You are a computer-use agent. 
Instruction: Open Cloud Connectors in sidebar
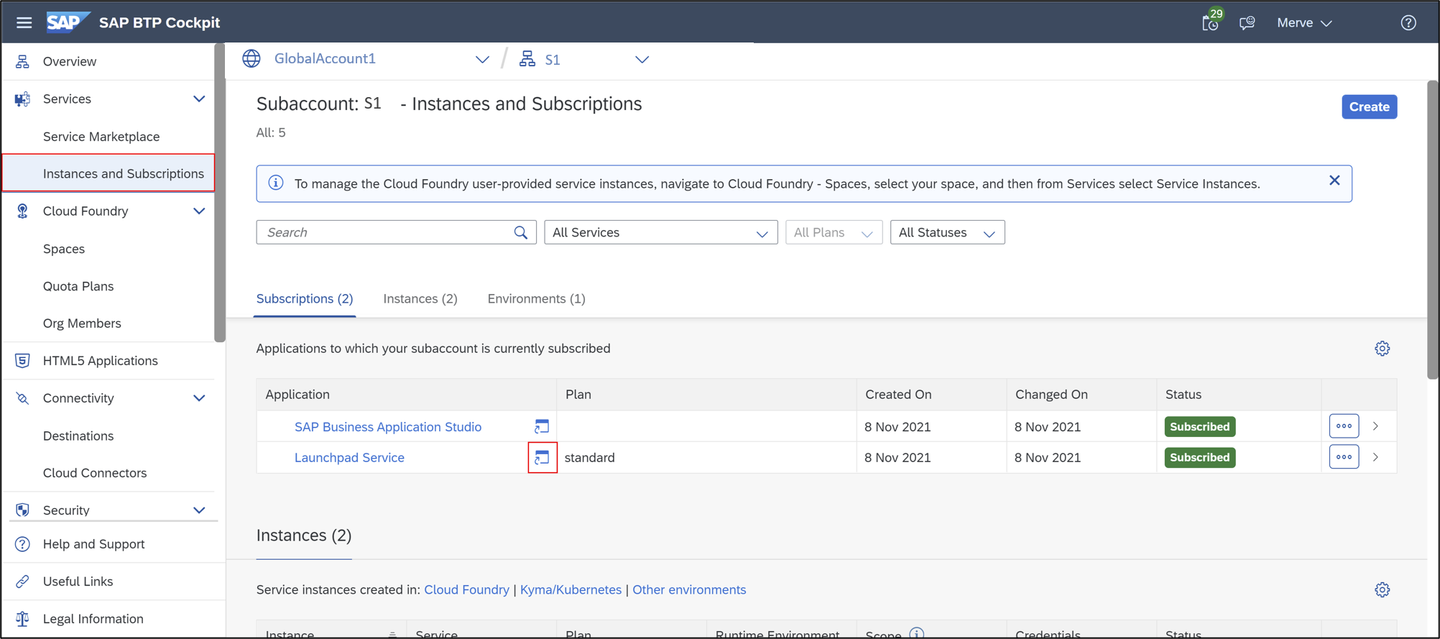[x=95, y=473]
